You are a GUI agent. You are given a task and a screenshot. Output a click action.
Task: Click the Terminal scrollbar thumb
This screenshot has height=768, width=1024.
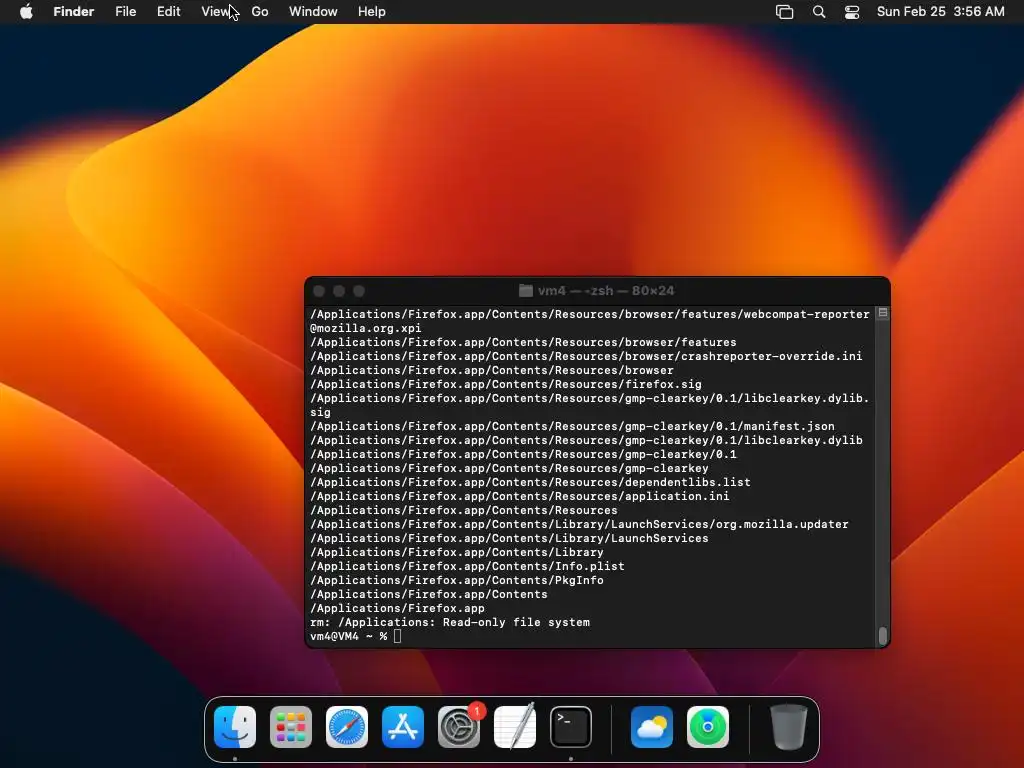coord(883,635)
